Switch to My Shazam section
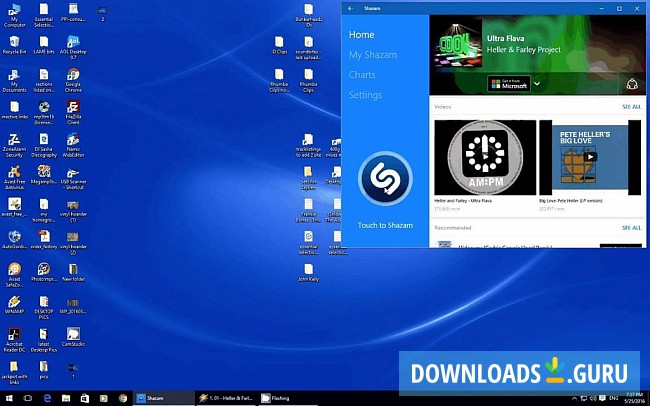This screenshot has width=650, height=406. (x=373, y=55)
